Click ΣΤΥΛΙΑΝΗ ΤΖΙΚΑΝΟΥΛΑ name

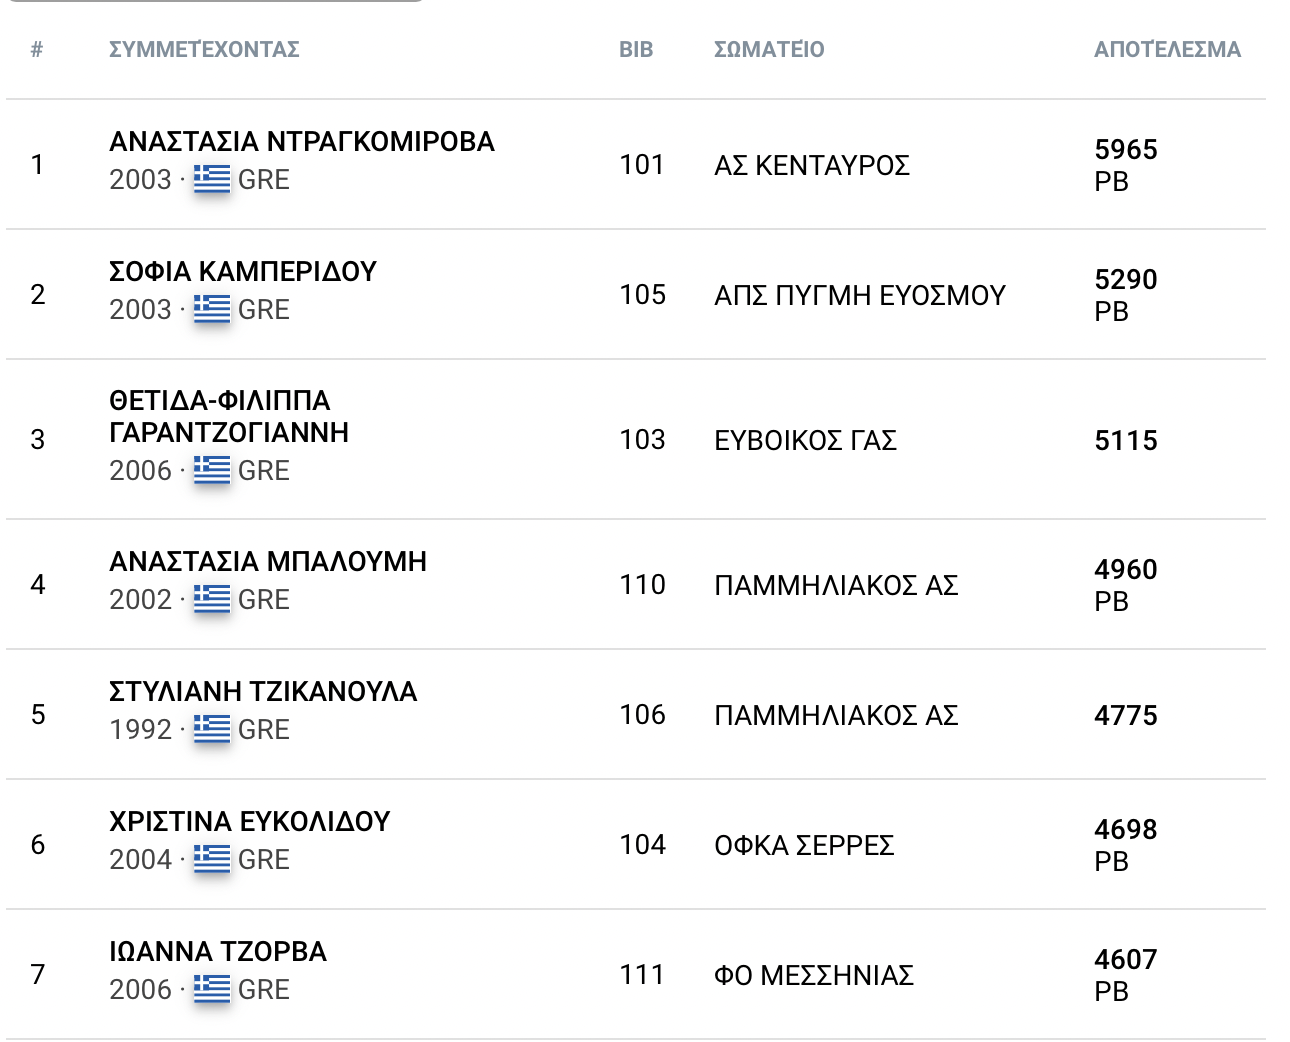(263, 692)
